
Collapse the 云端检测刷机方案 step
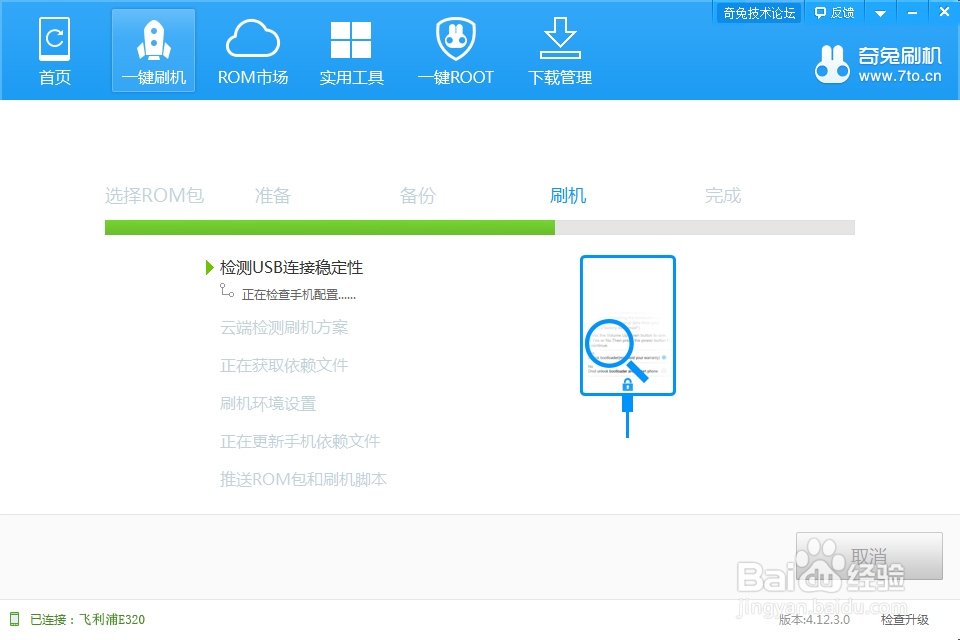(286, 327)
